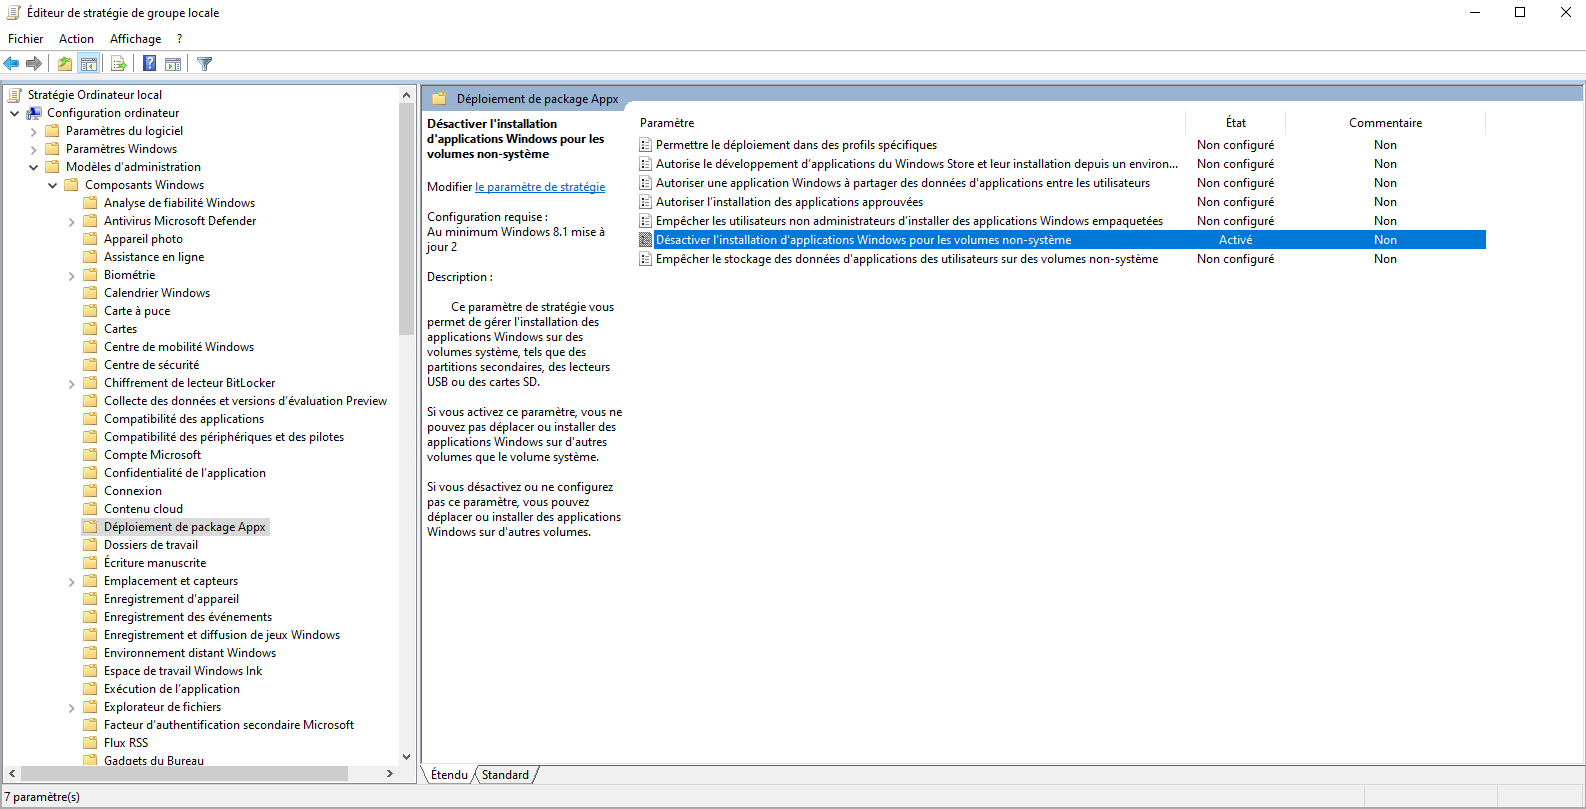Viewport: 1586px width, 809px height.
Task: Click the folder icon beside Biométrie
Action: [x=91, y=275]
